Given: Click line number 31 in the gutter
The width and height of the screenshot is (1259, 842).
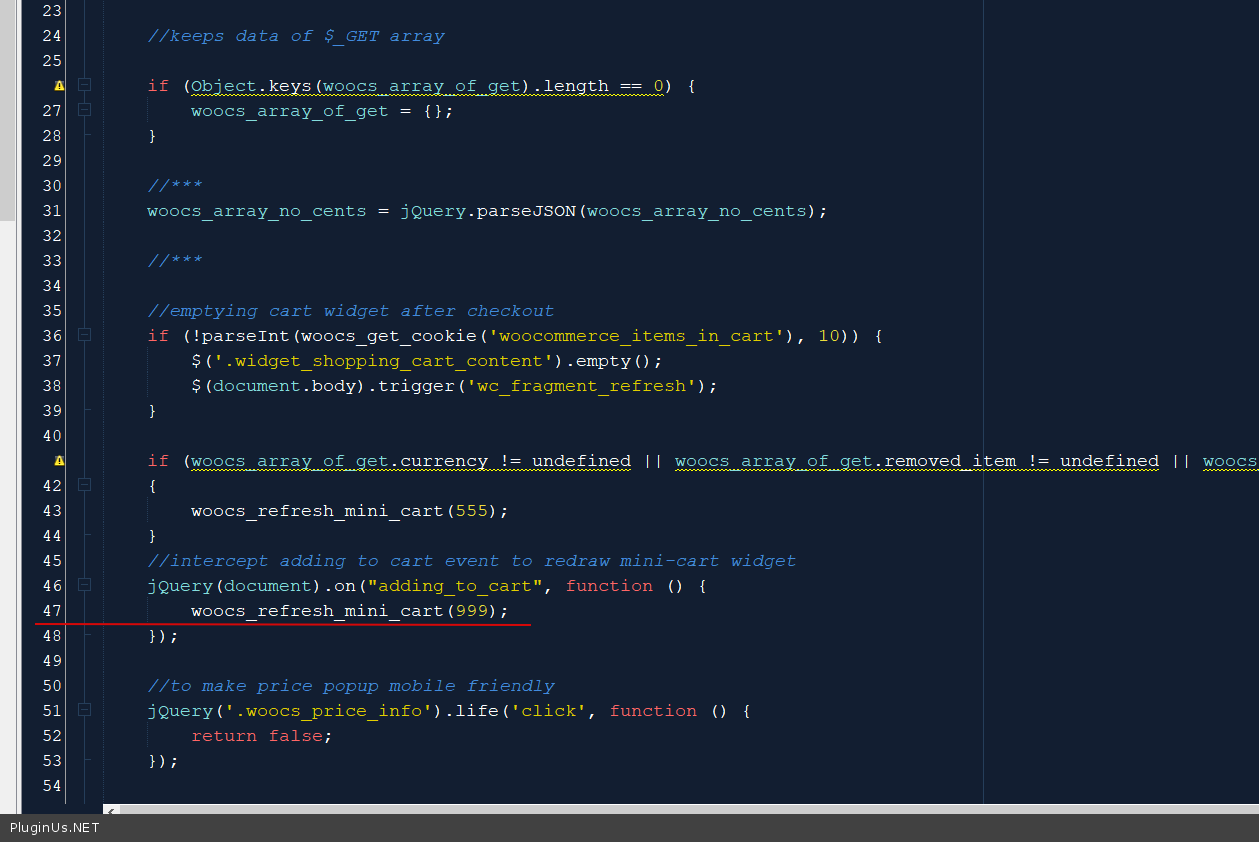Looking at the screenshot, I should pos(51,211).
